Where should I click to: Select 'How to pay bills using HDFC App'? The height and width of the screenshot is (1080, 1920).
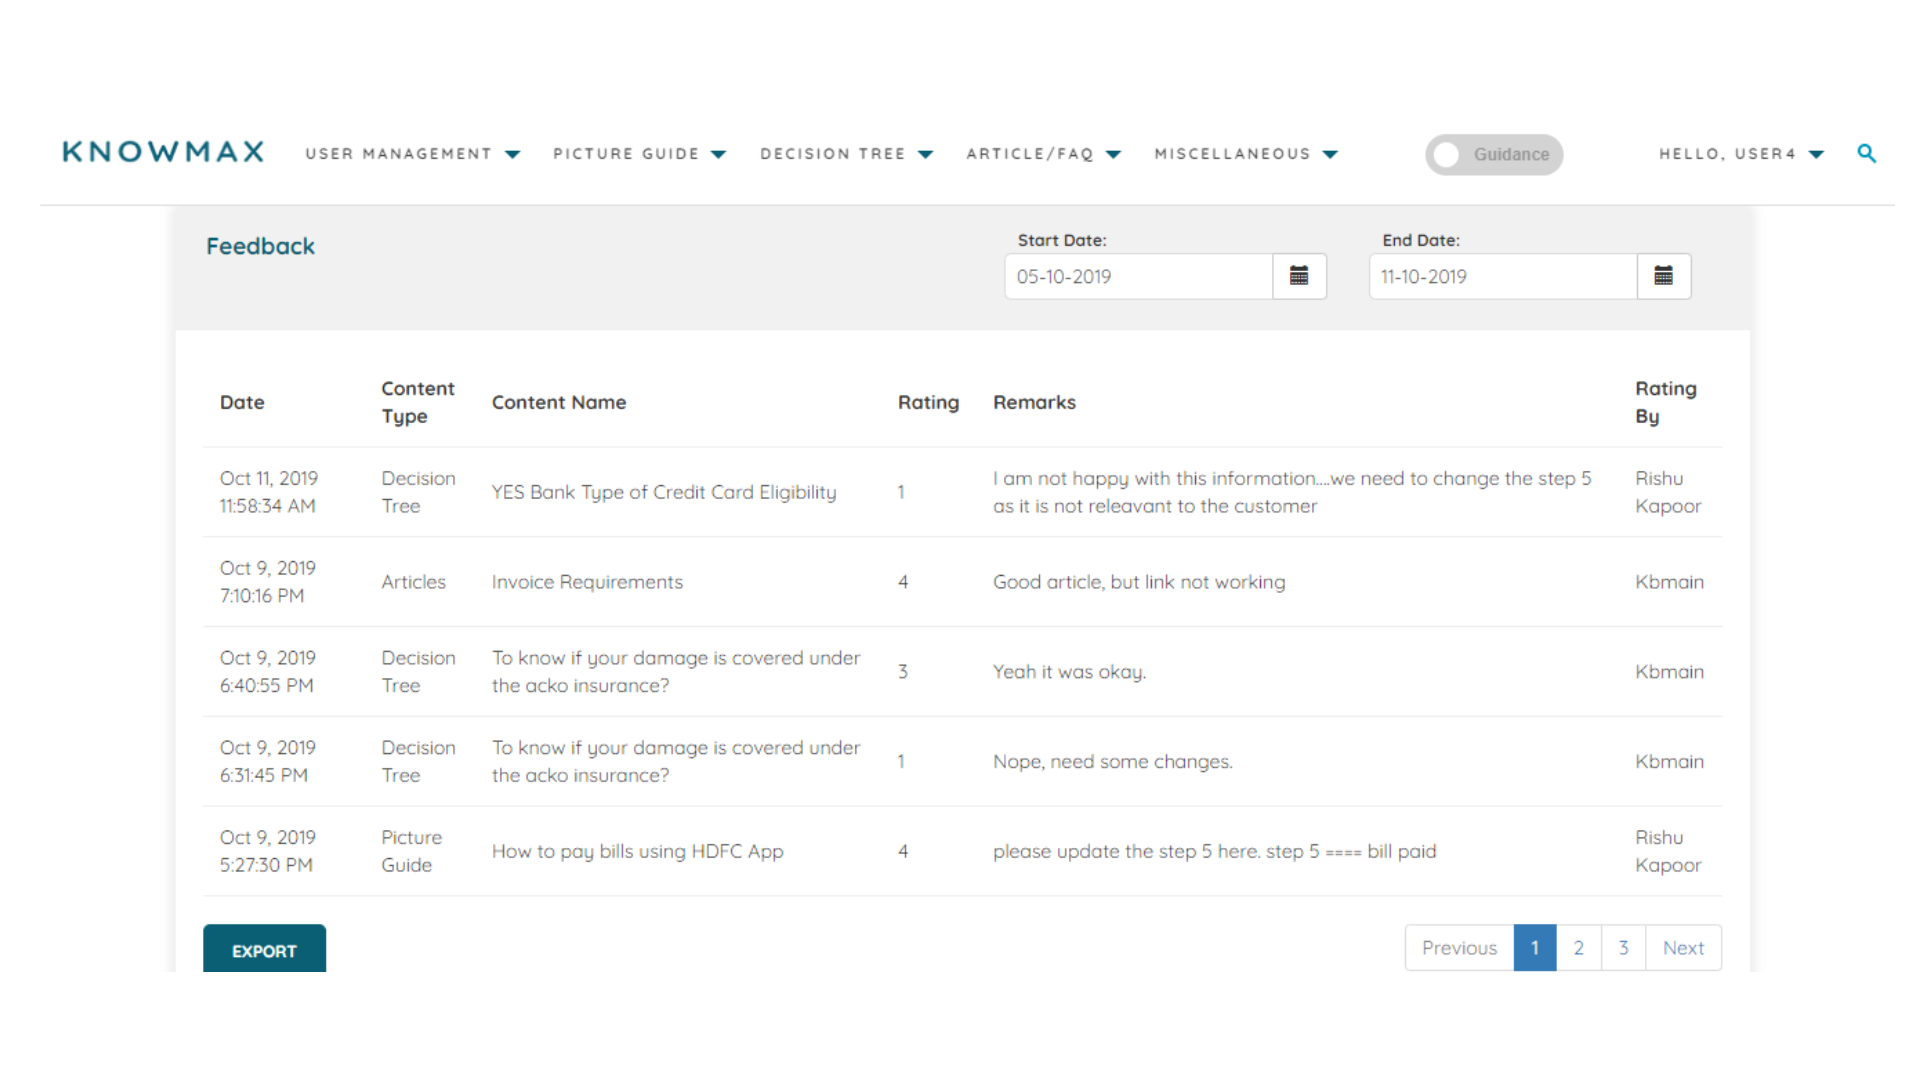pos(637,852)
